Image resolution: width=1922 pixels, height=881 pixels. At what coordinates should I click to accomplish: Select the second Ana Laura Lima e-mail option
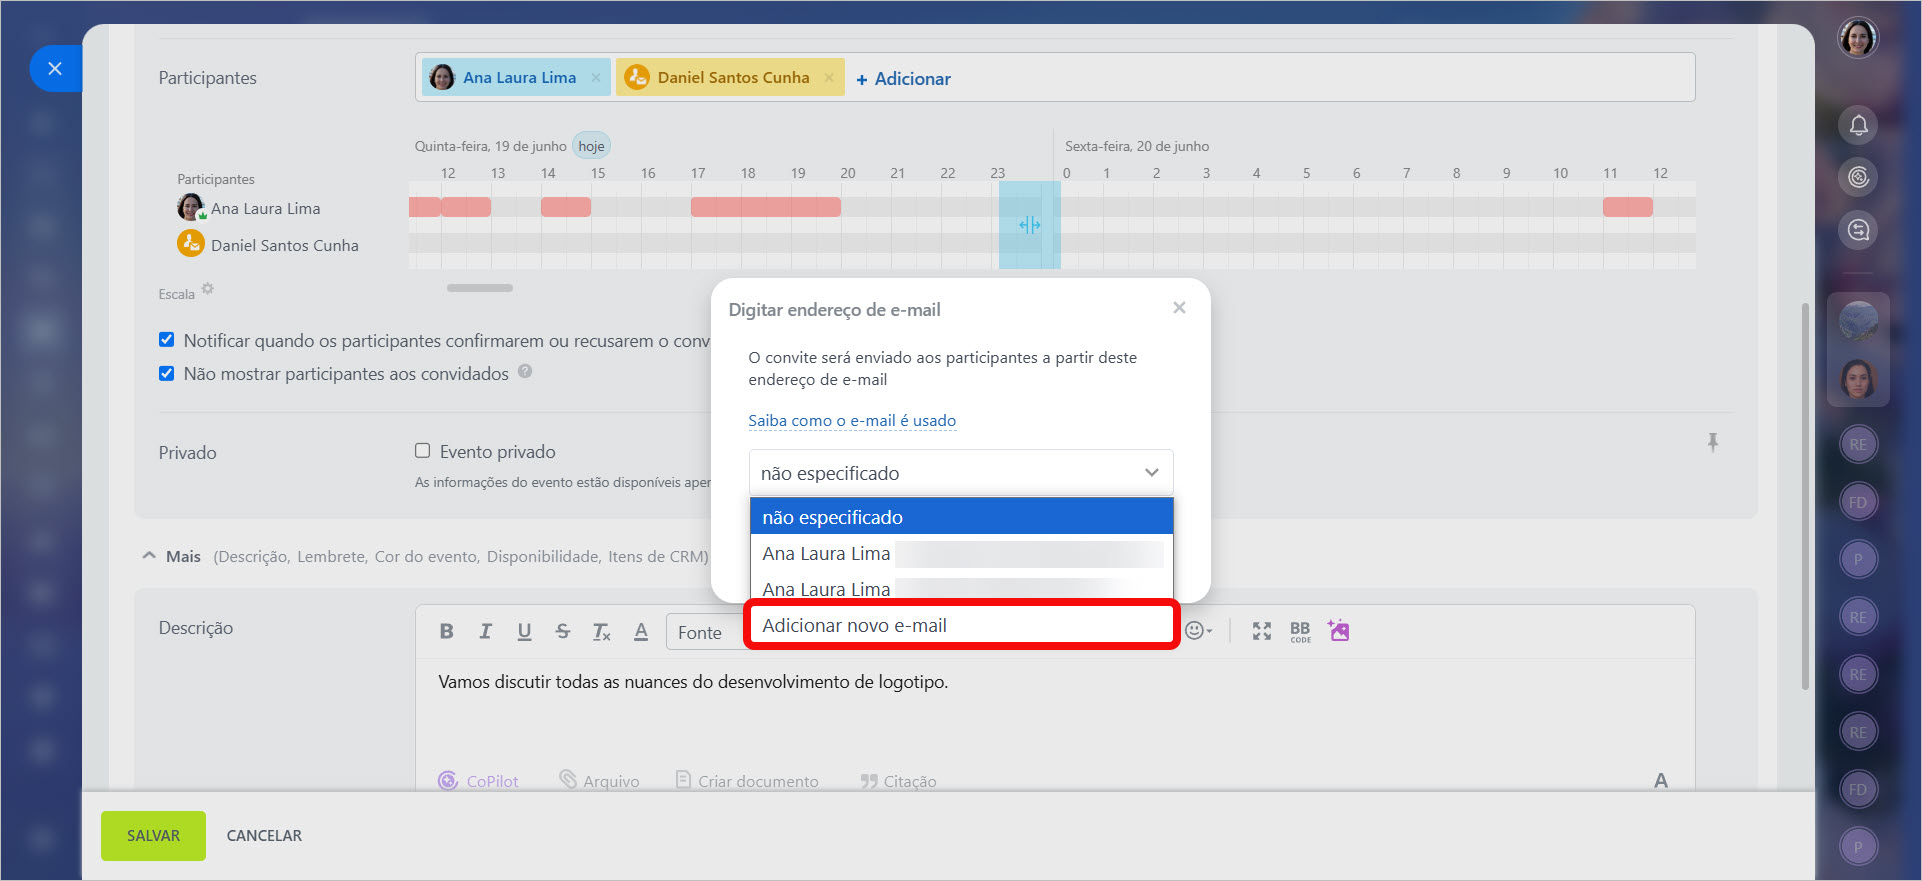coord(961,589)
